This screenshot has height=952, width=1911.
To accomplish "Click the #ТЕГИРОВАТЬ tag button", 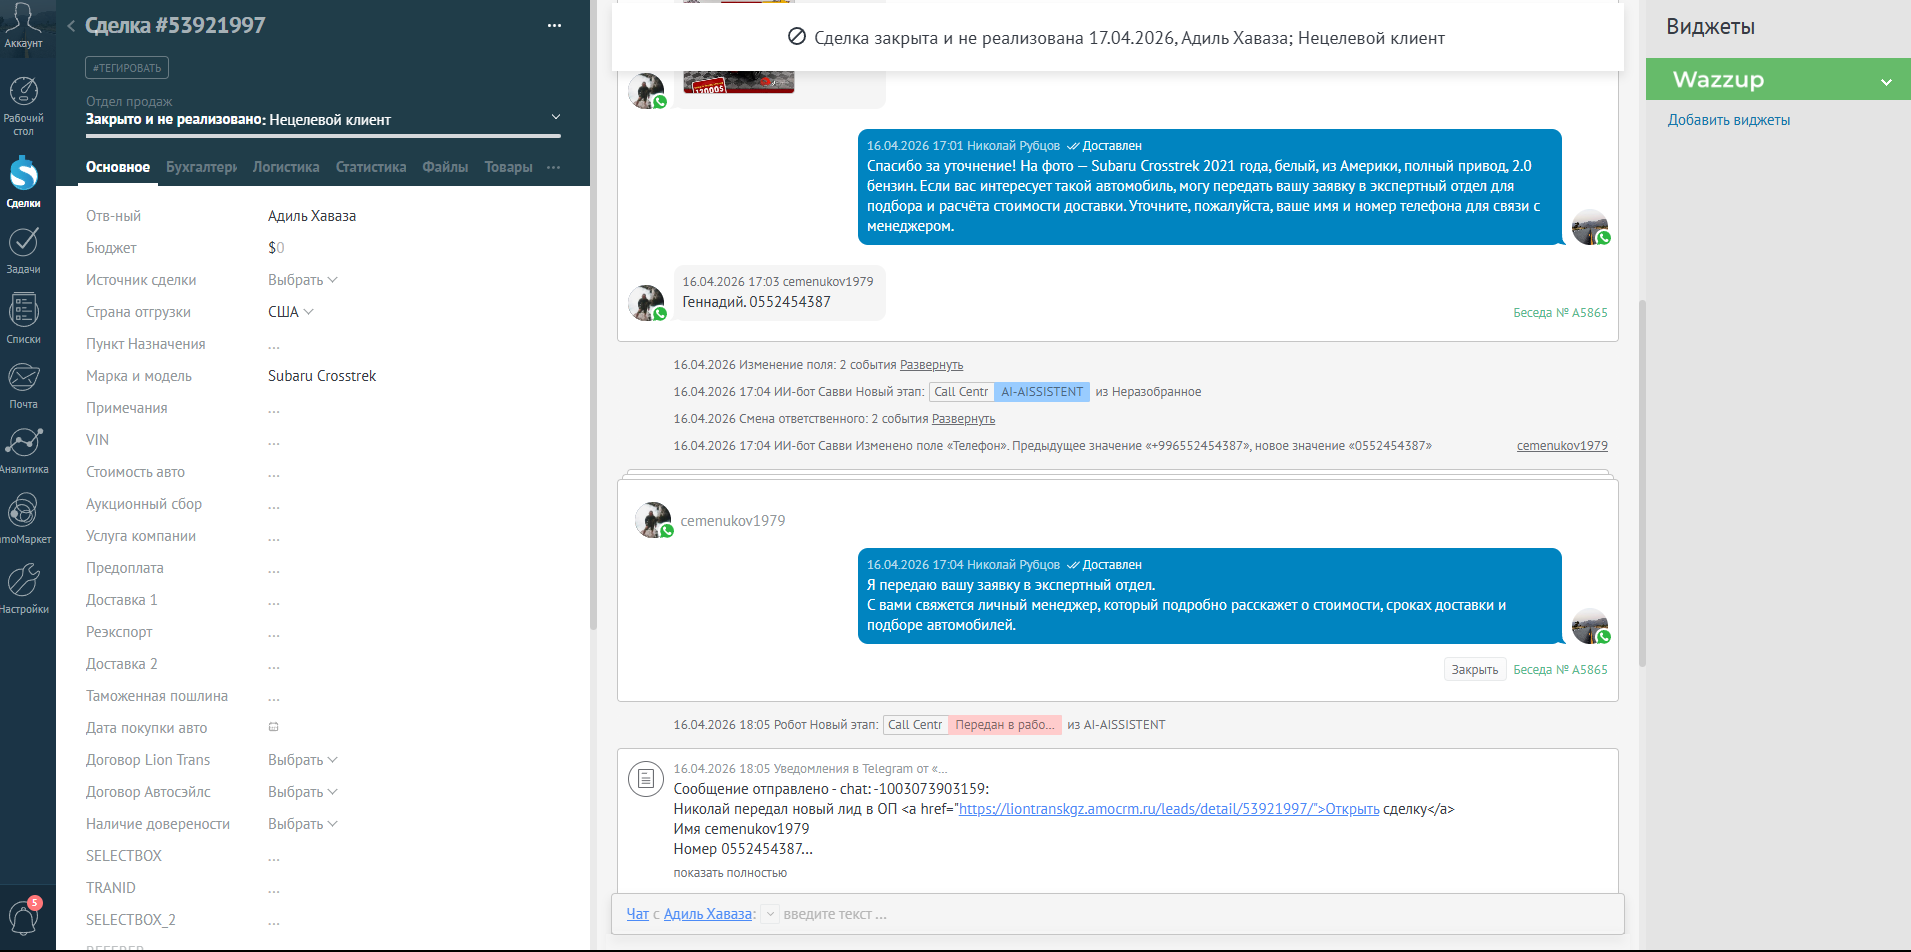I will point(127,68).
